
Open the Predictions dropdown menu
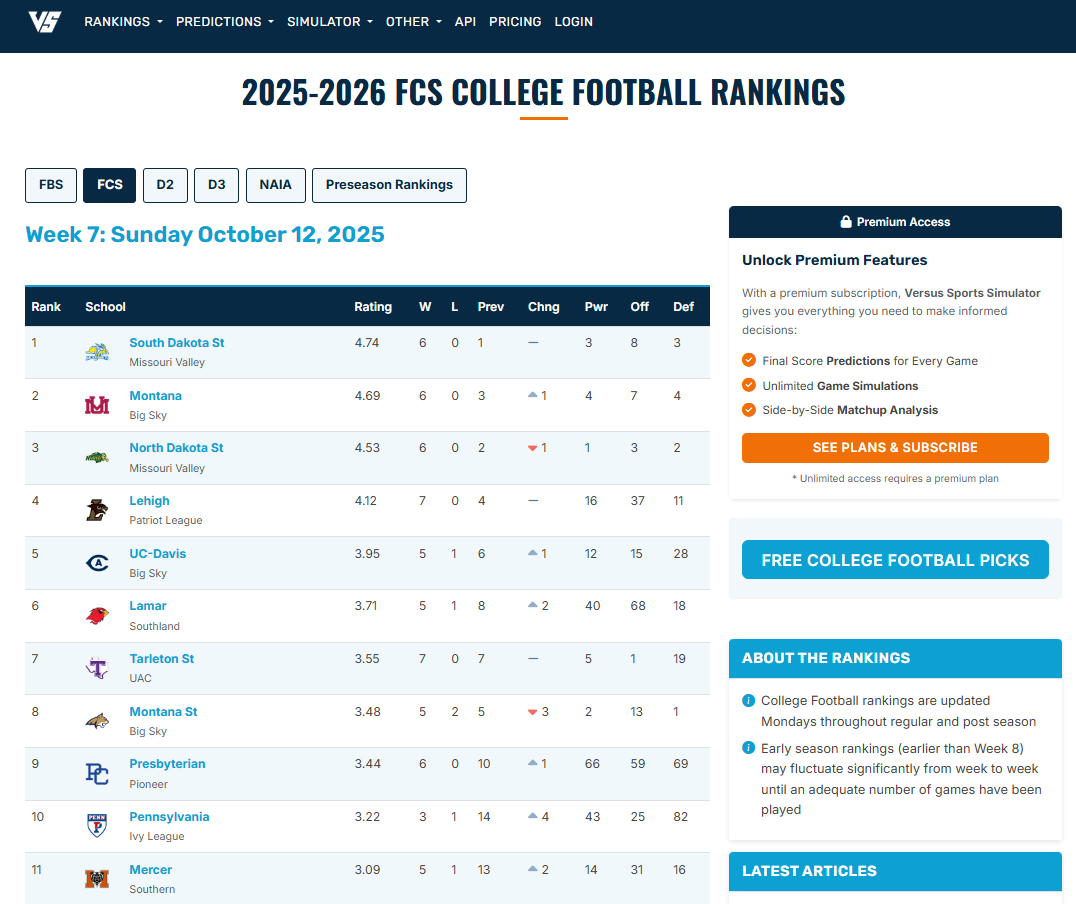pos(224,21)
